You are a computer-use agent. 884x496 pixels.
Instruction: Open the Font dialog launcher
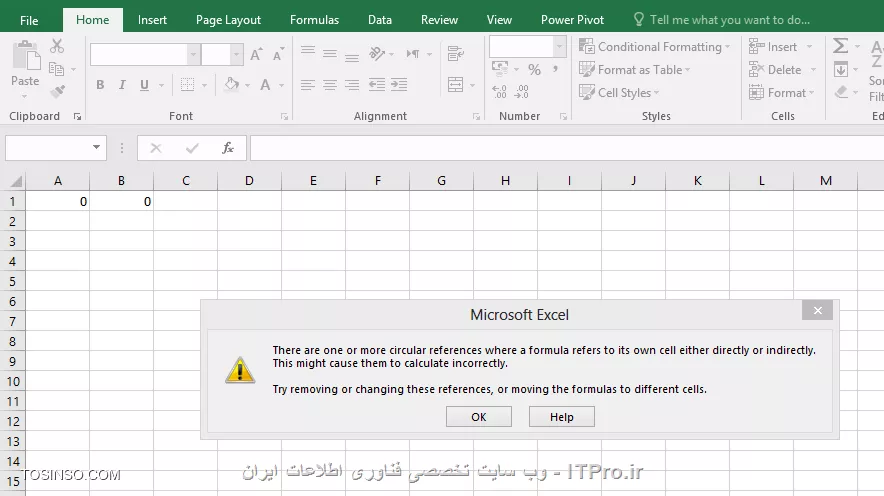click(284, 117)
